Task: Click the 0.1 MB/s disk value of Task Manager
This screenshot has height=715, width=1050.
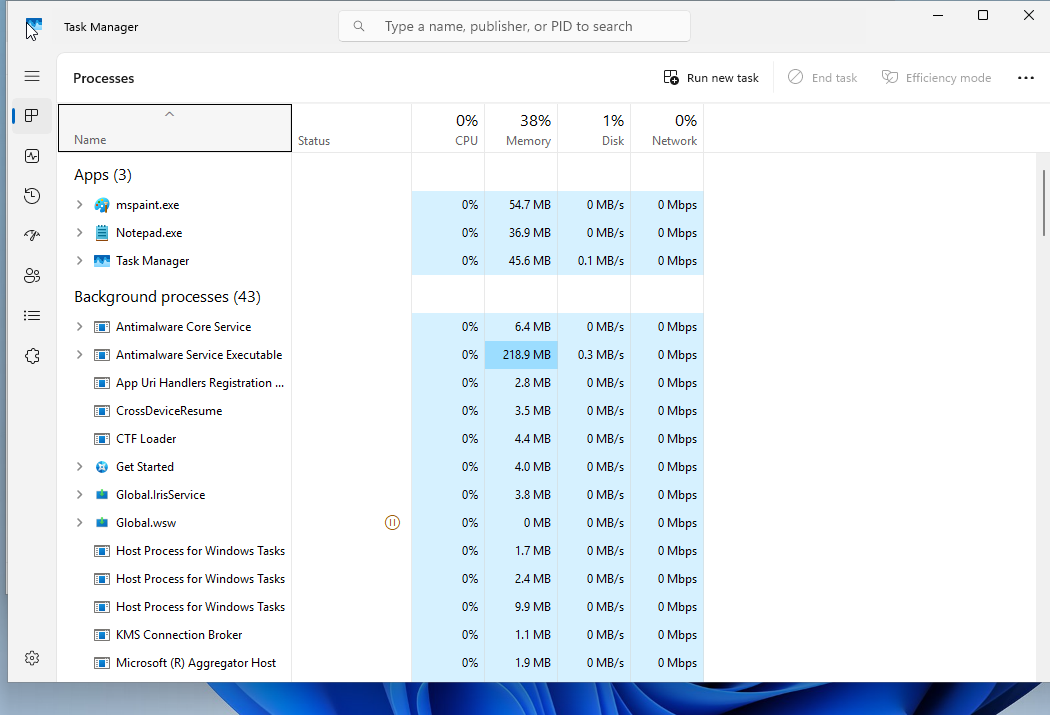Action: click(601, 261)
